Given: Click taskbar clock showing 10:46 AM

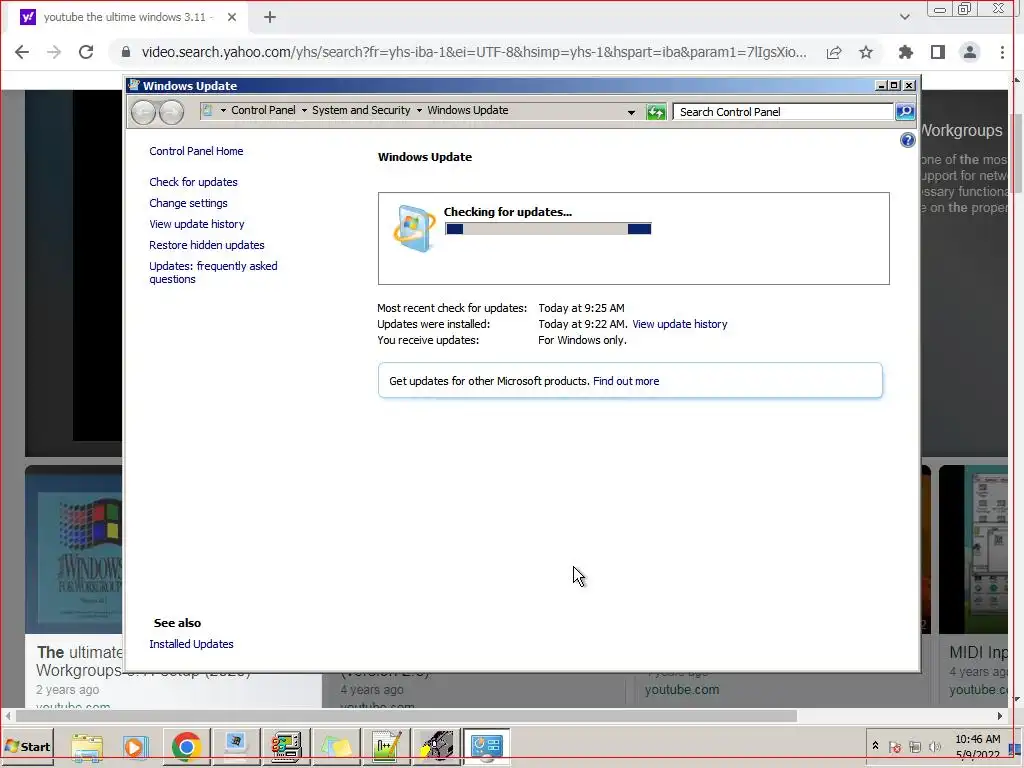Looking at the screenshot, I should click(978, 747).
